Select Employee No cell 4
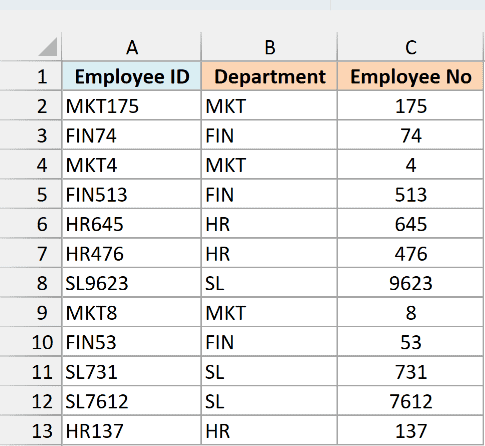This screenshot has width=485, height=446. 411,164
